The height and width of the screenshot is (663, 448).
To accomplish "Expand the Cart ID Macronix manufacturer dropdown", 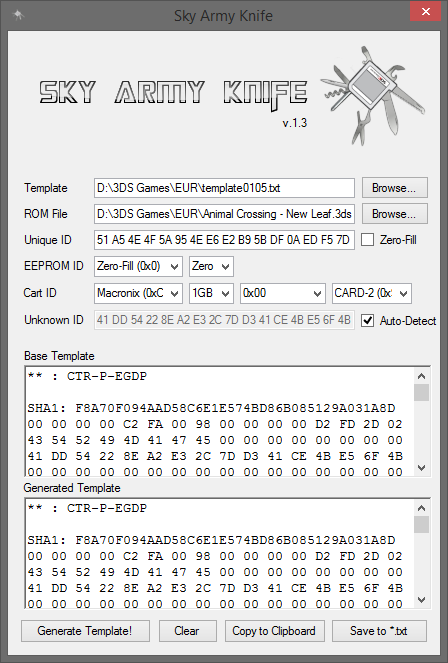I will pyautogui.click(x=138, y=293).
